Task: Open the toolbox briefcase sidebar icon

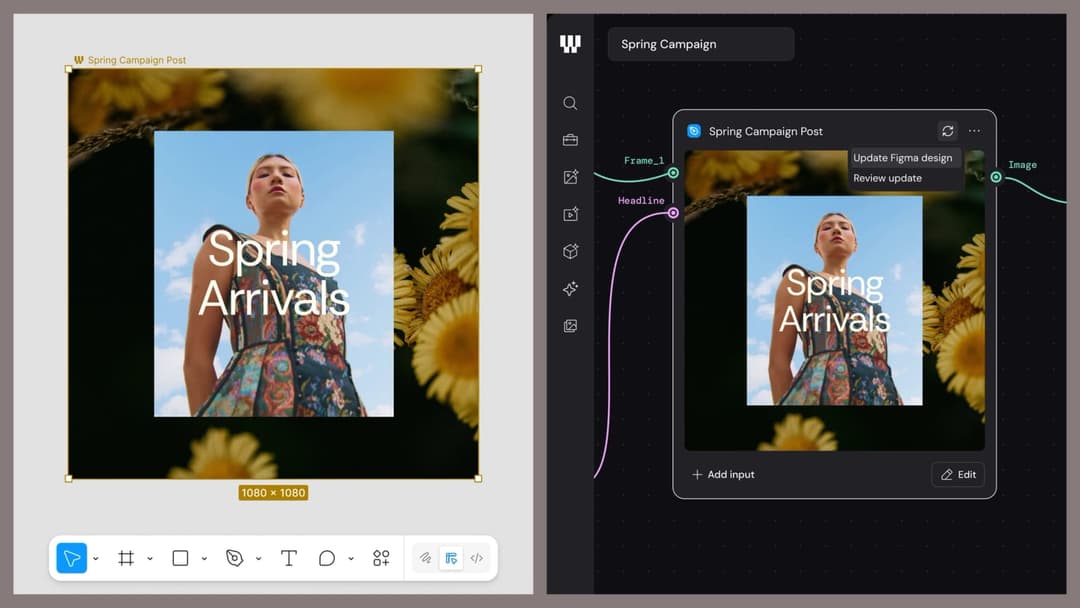Action: 570,140
